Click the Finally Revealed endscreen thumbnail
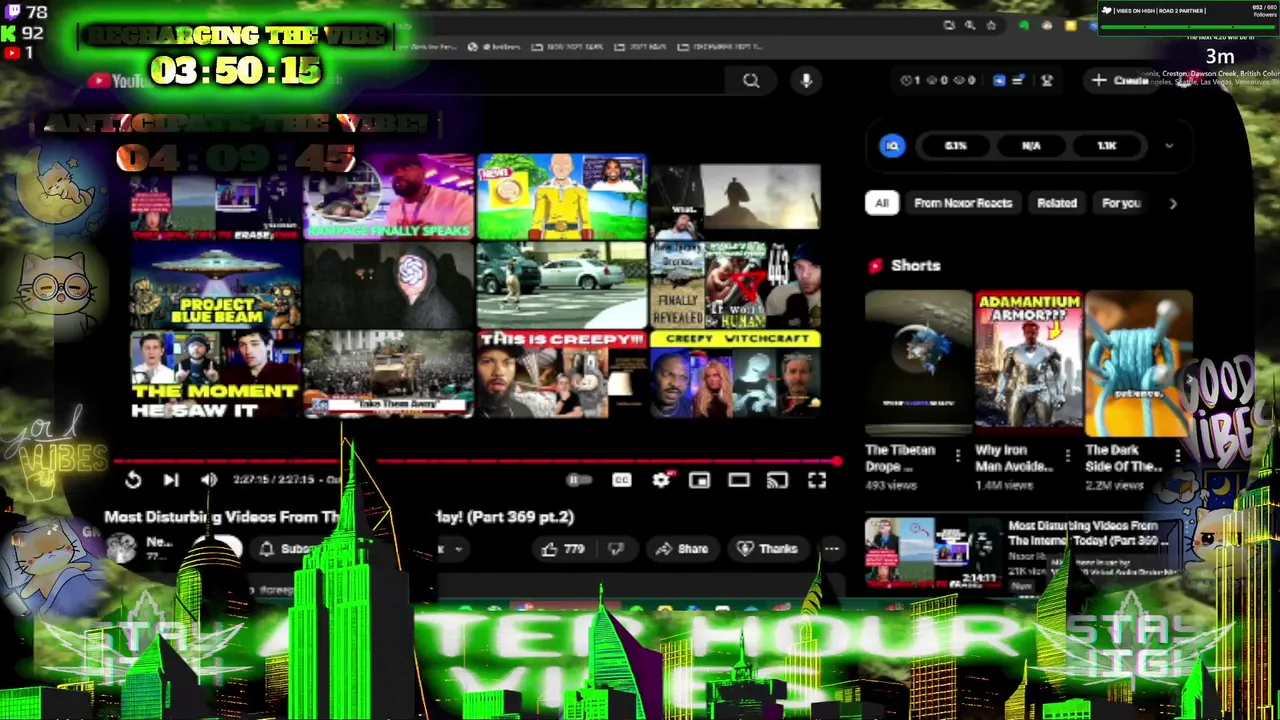 click(x=736, y=286)
